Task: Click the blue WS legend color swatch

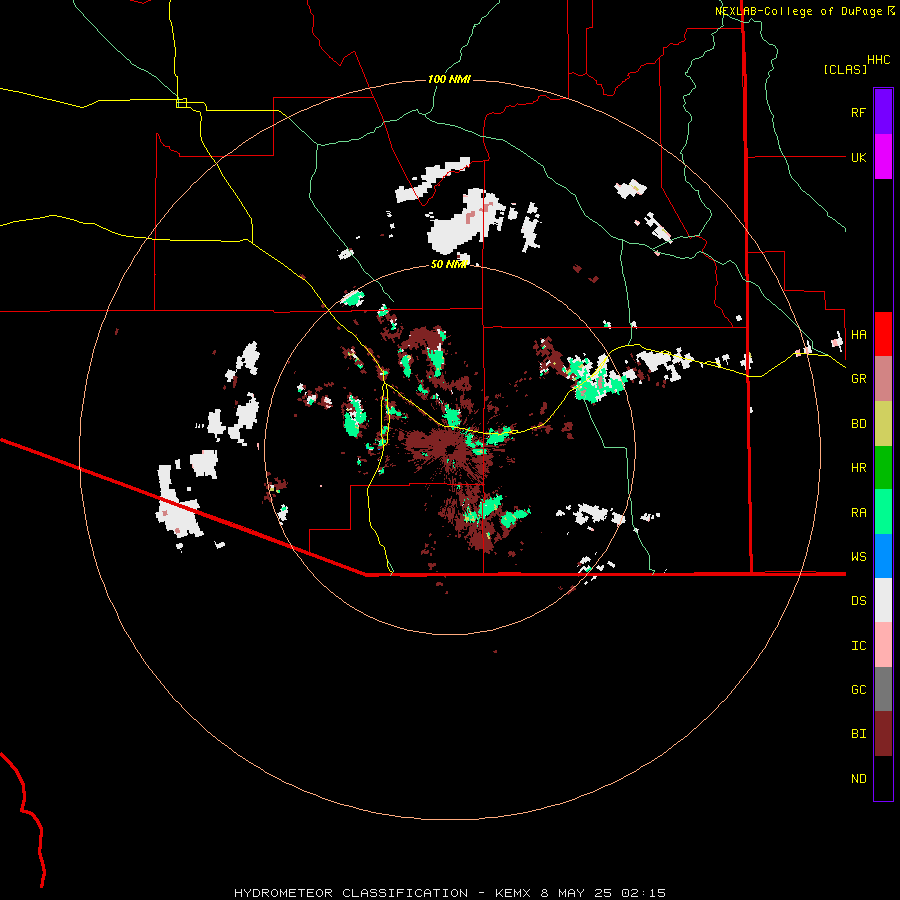Action: pos(883,556)
